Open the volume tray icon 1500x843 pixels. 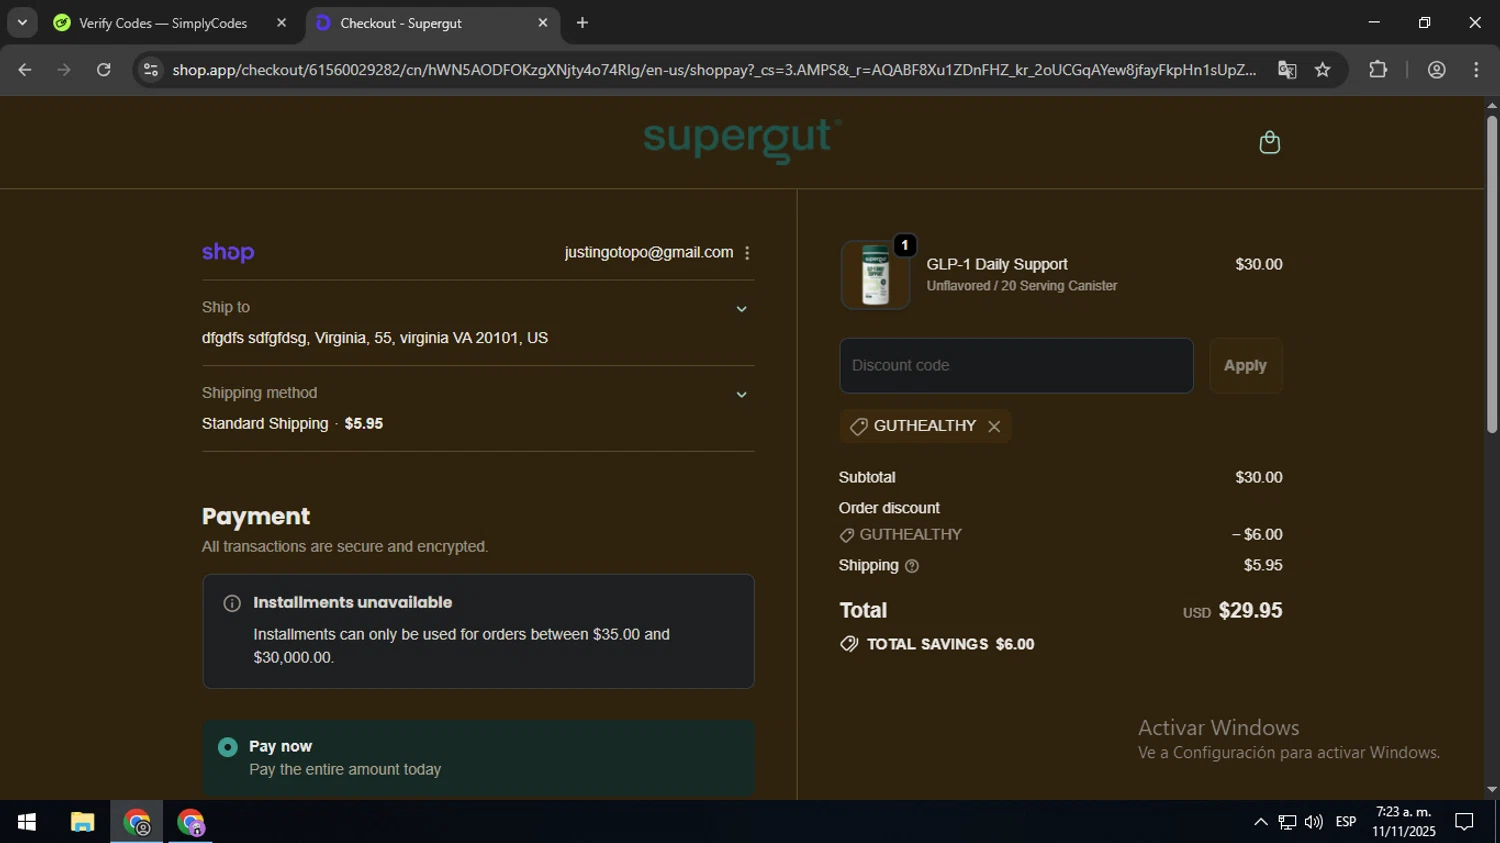pyautogui.click(x=1314, y=822)
